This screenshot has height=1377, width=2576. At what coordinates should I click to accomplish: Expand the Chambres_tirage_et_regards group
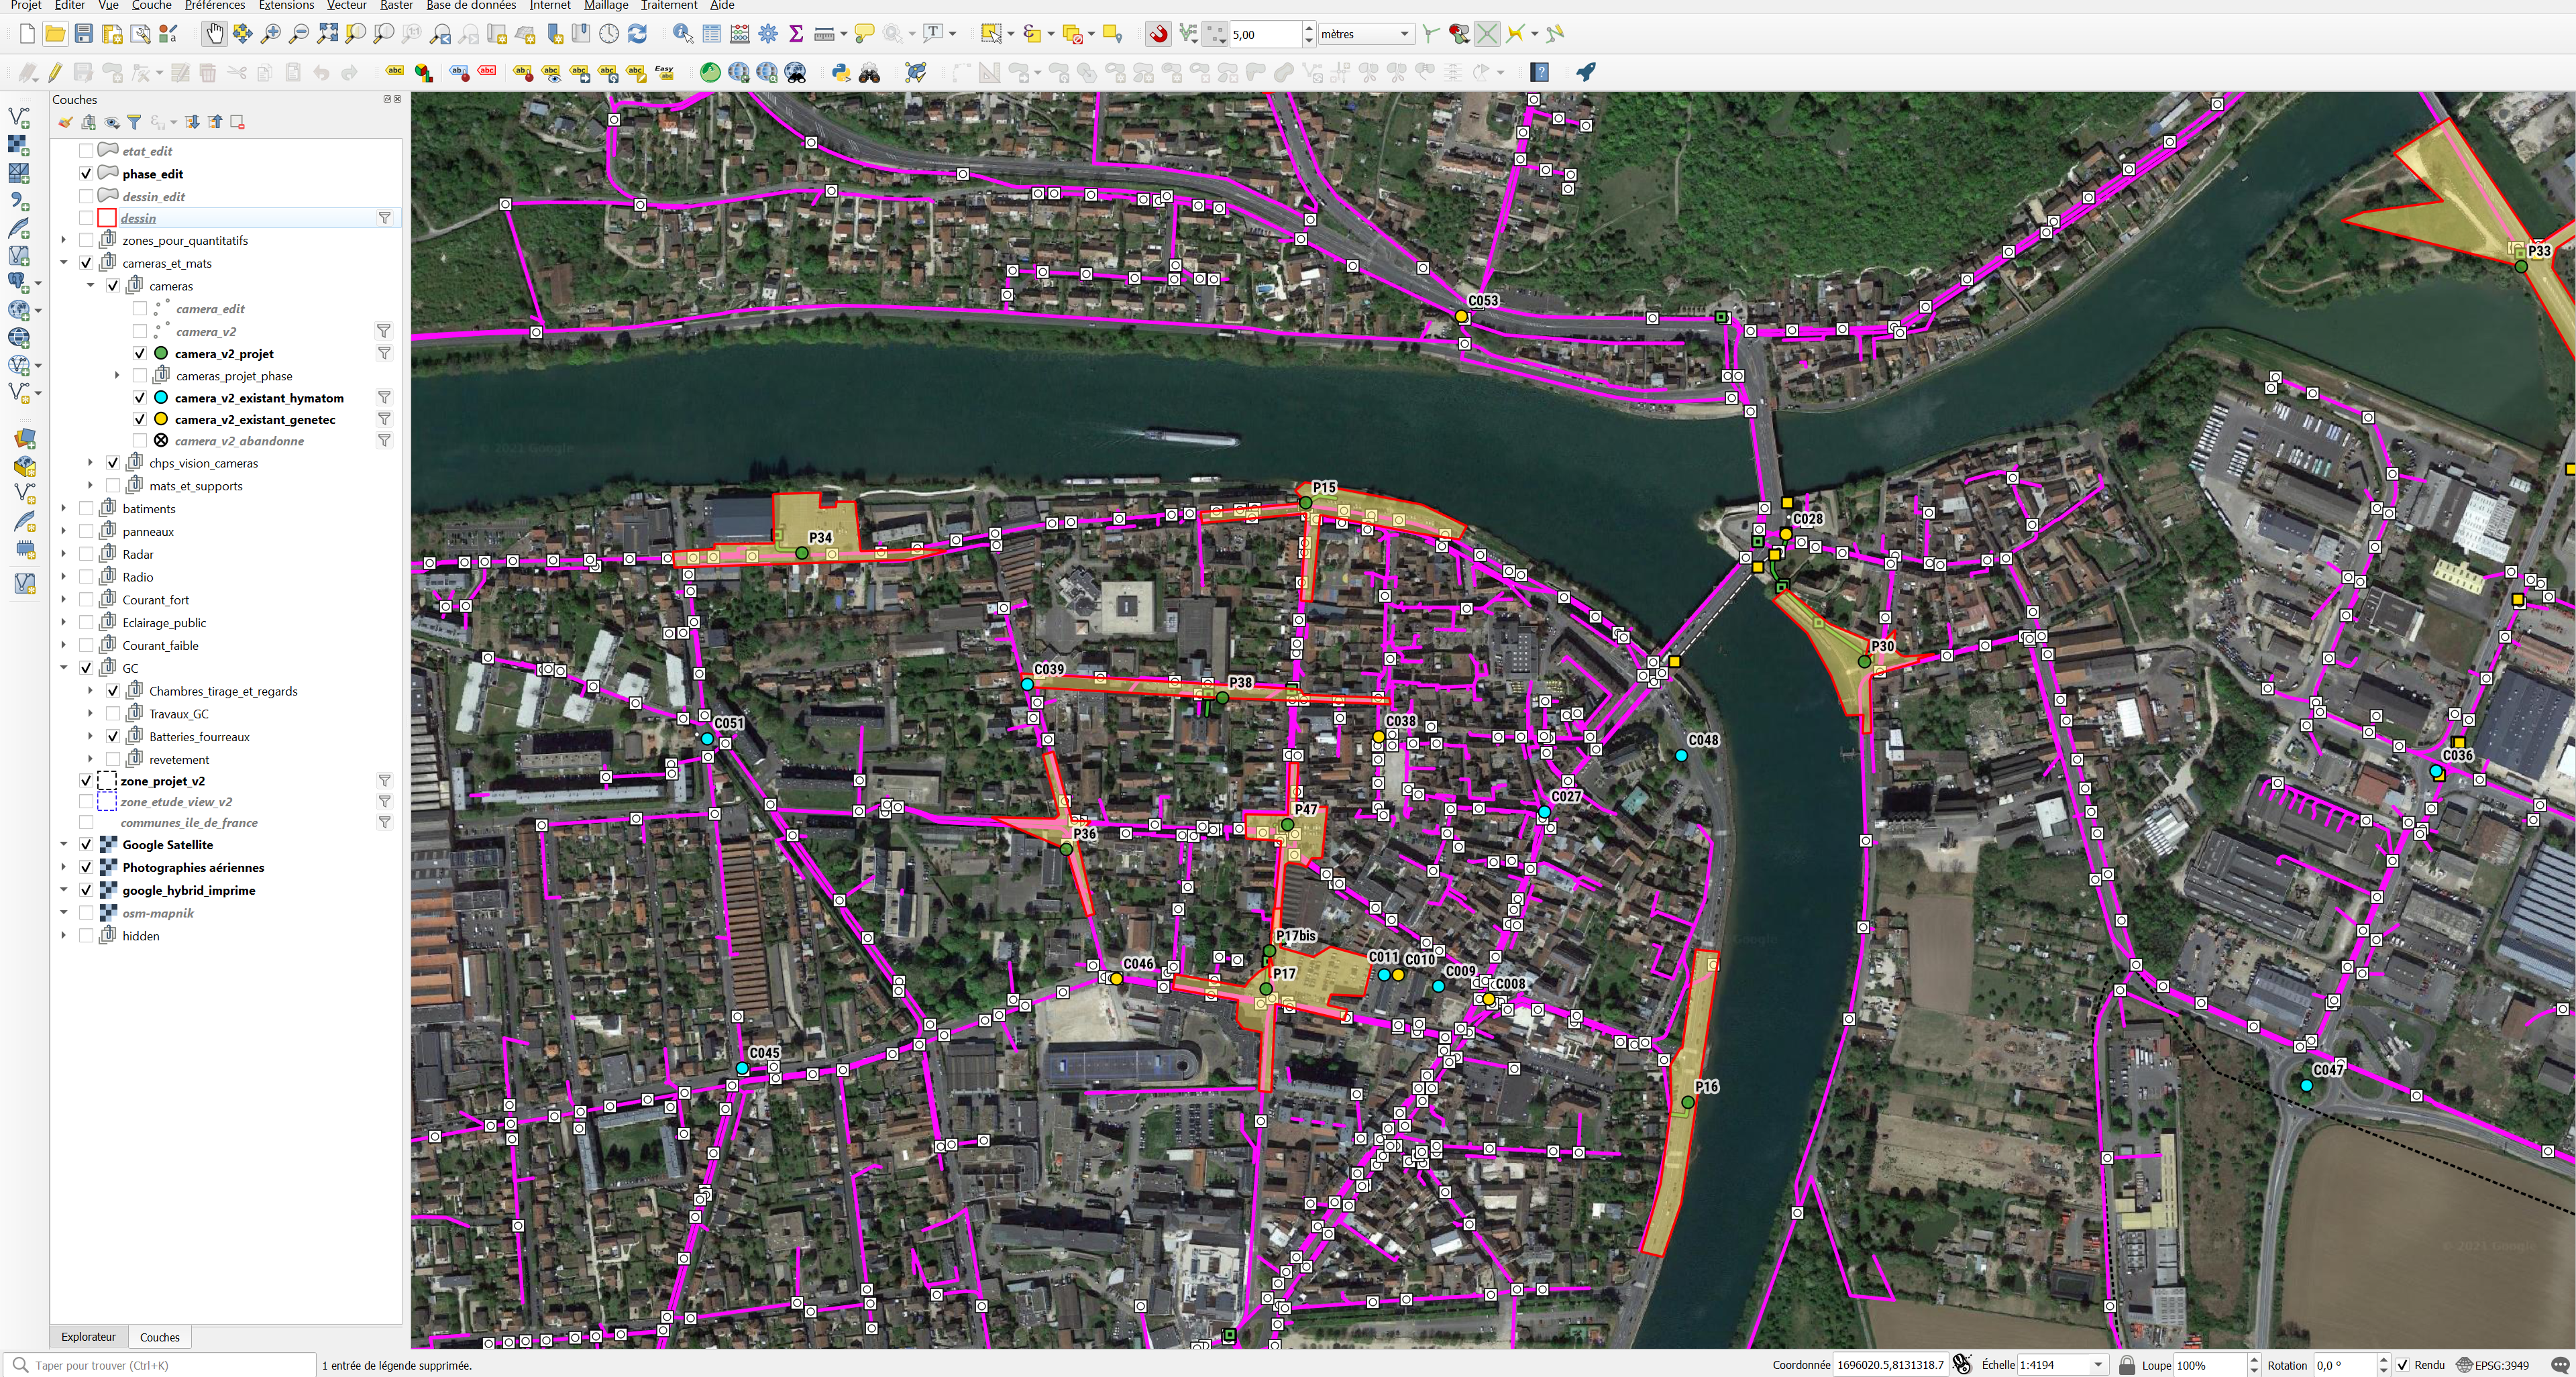[91, 691]
